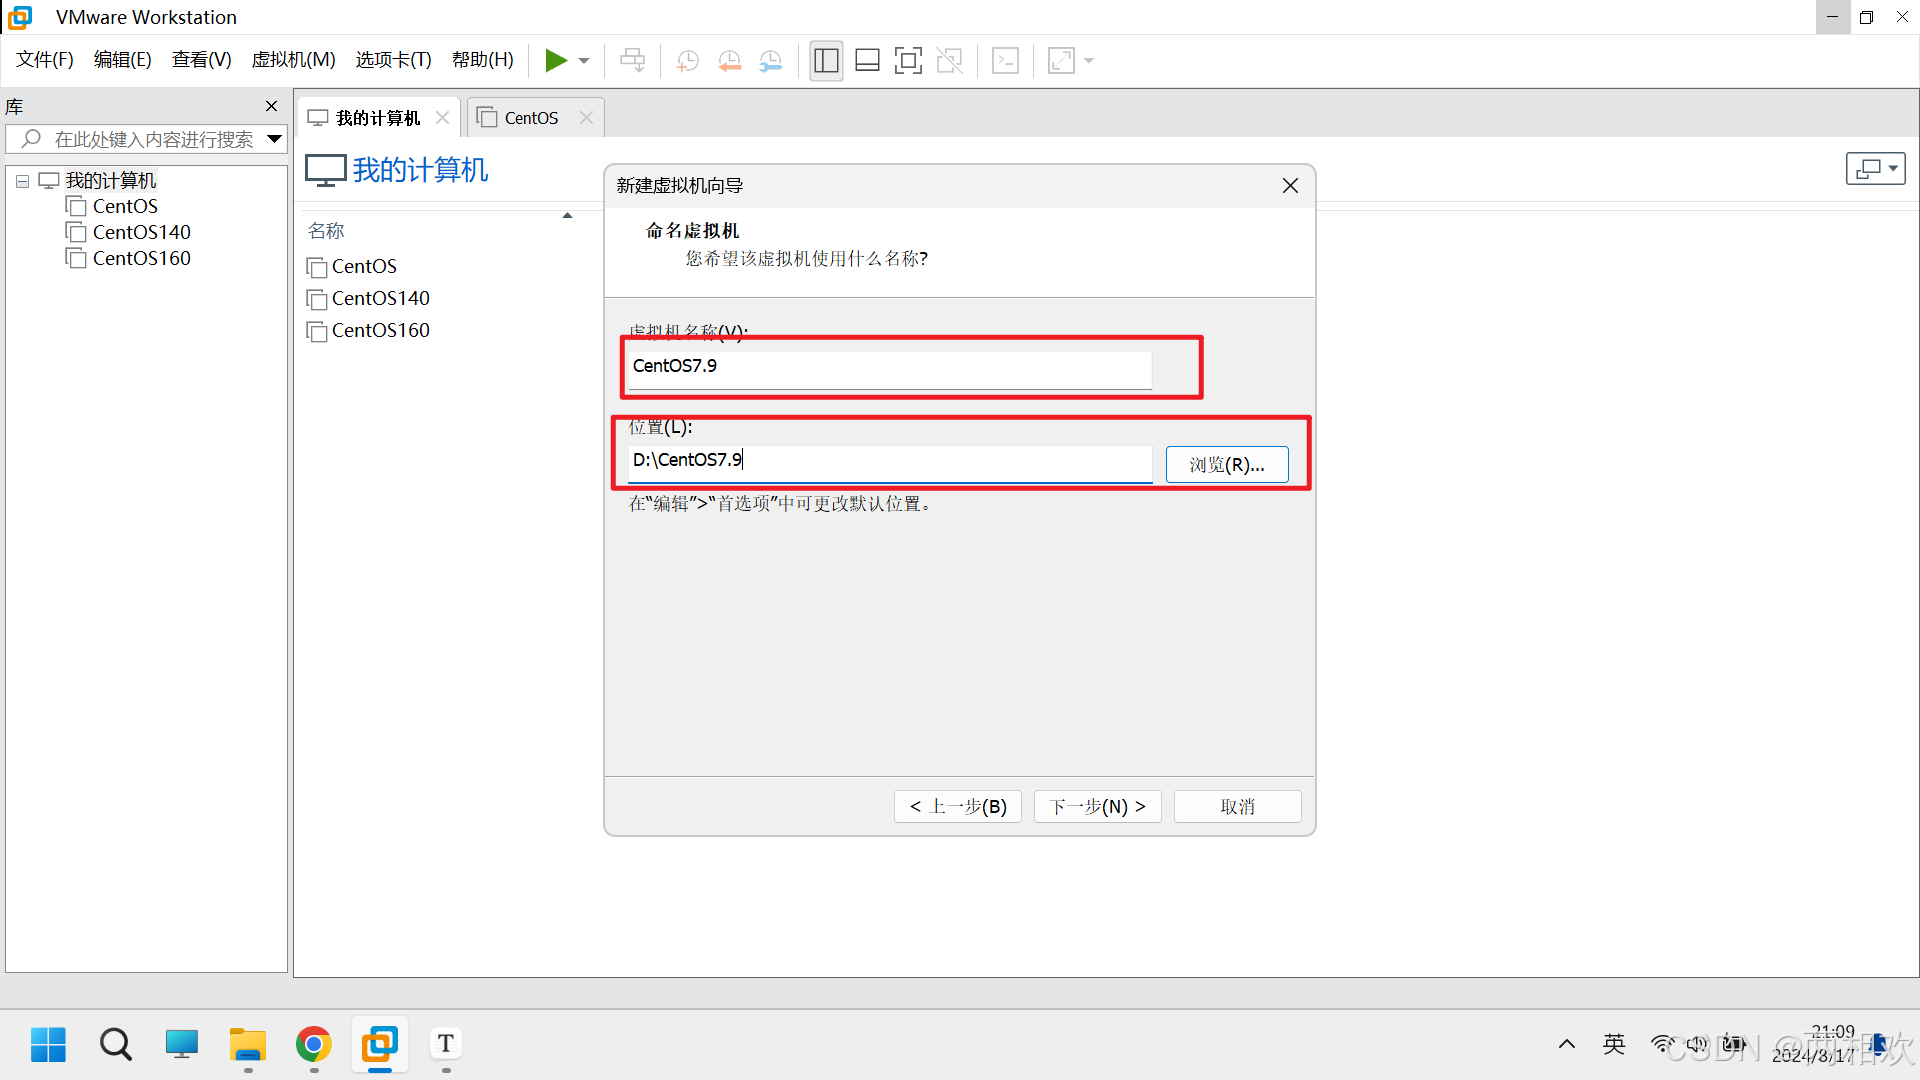
Task: Toggle the unity mode icon
Action: pos(949,61)
